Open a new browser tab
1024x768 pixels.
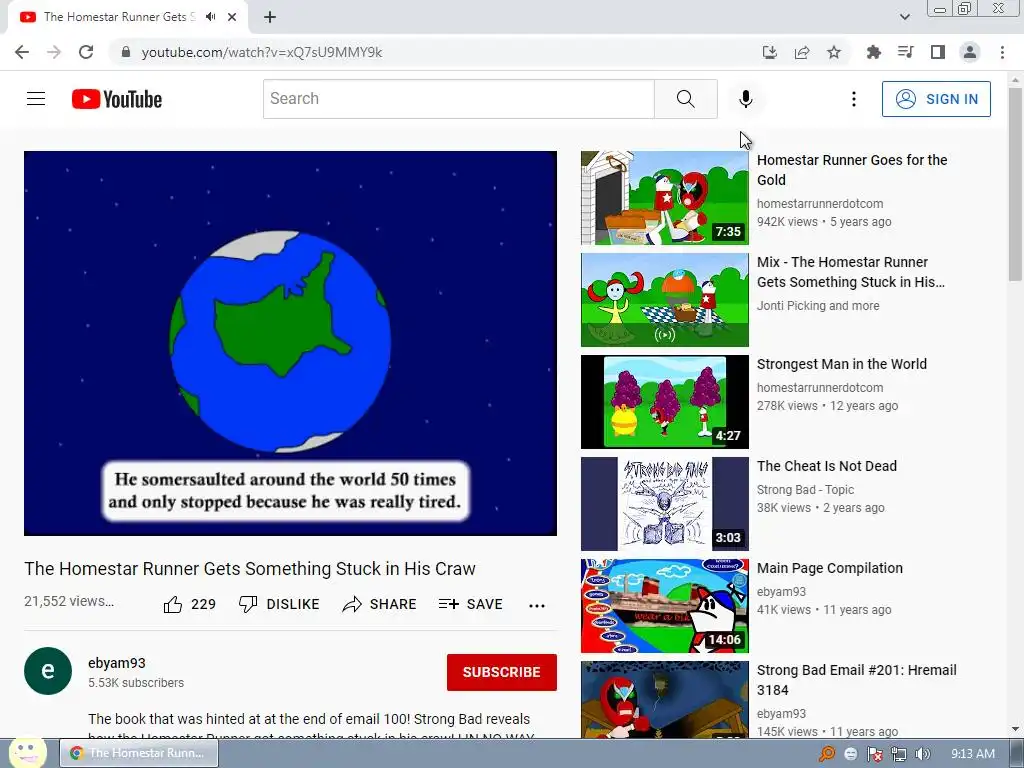pos(270,17)
